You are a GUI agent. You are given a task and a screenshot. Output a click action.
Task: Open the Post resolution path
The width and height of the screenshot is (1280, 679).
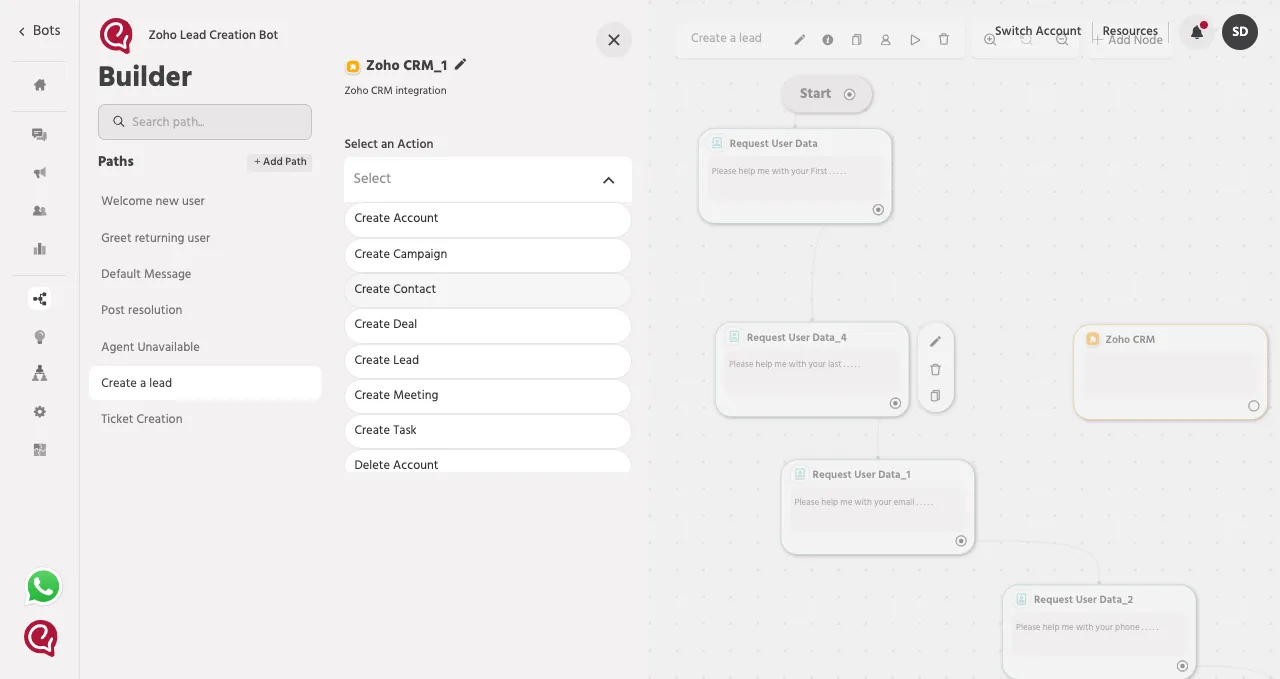(205, 310)
